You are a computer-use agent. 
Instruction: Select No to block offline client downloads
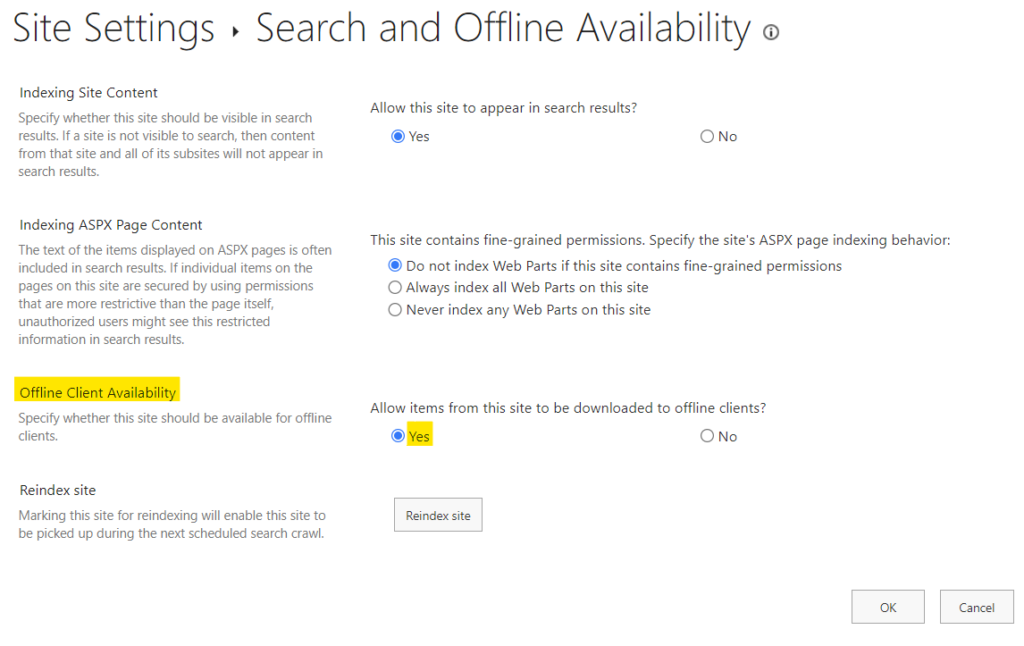(x=707, y=436)
